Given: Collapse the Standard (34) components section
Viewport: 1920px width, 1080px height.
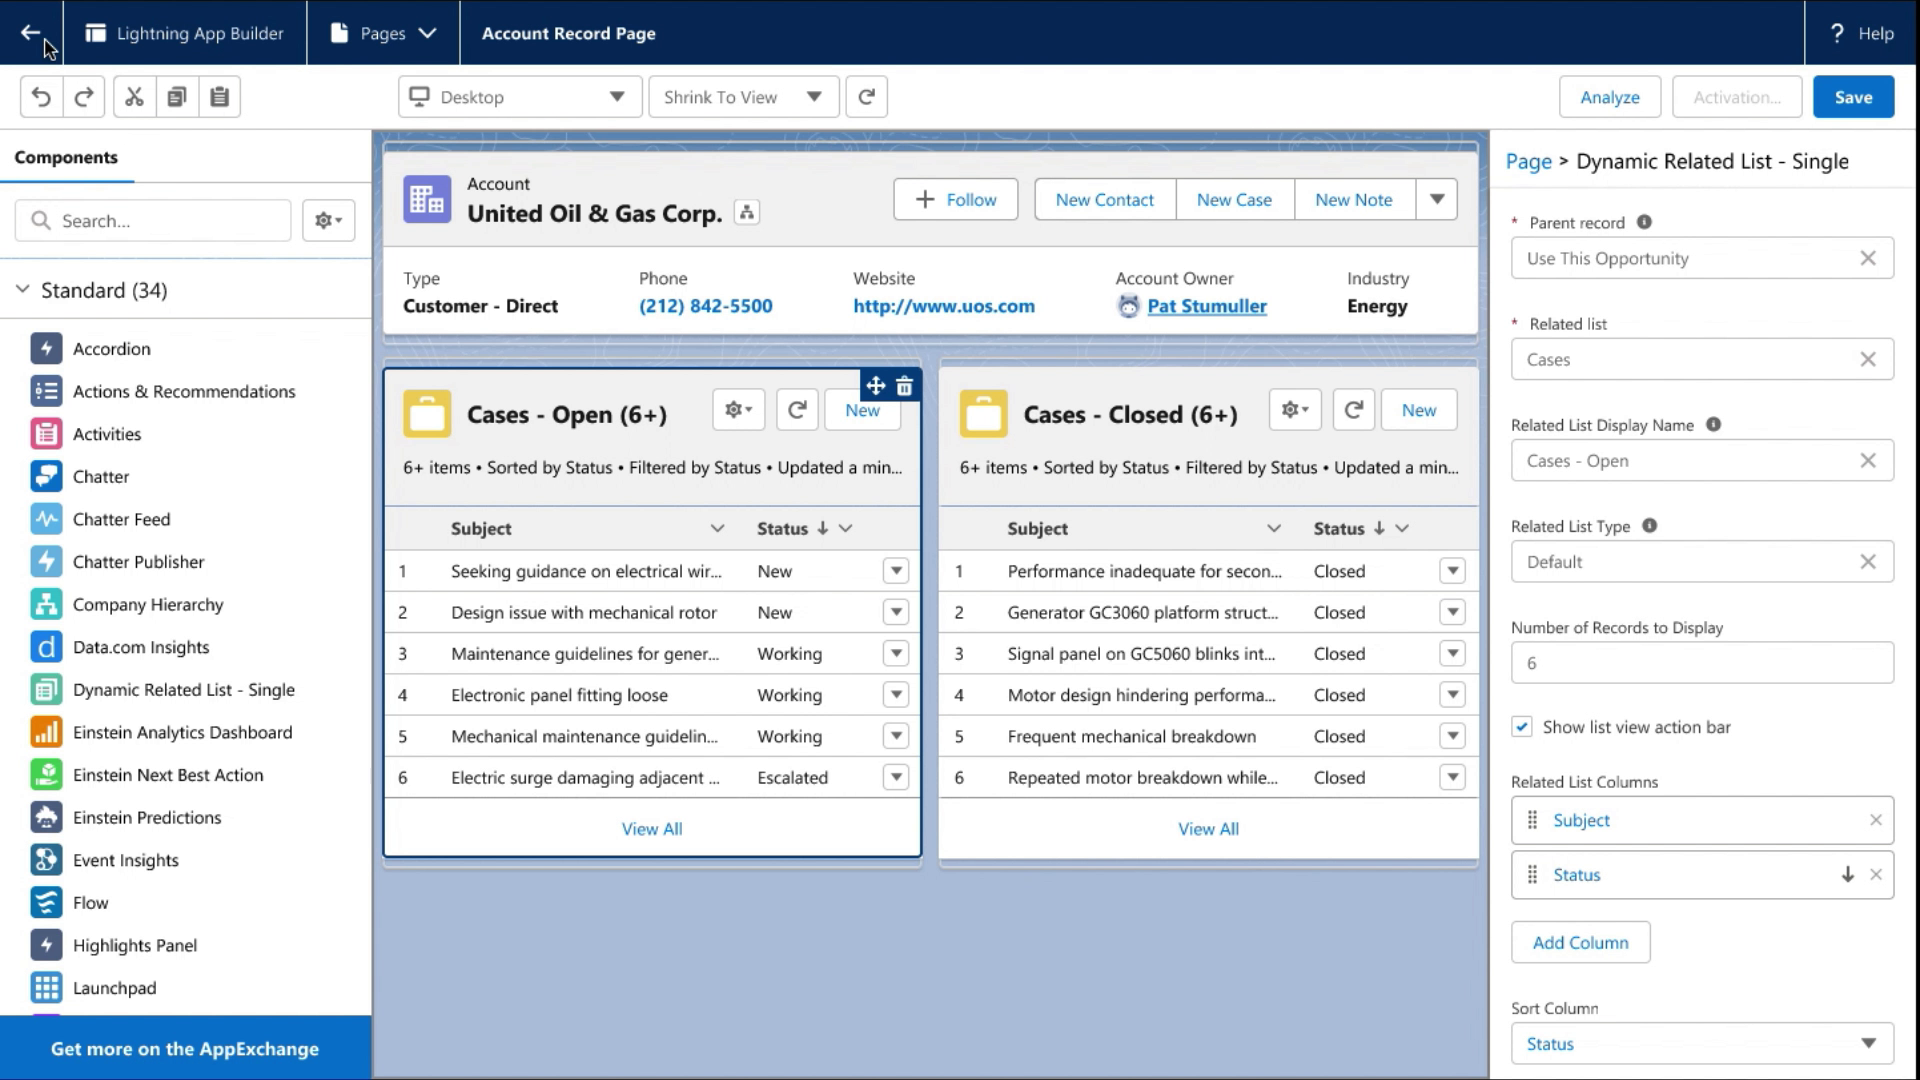Looking at the screenshot, I should 23,290.
